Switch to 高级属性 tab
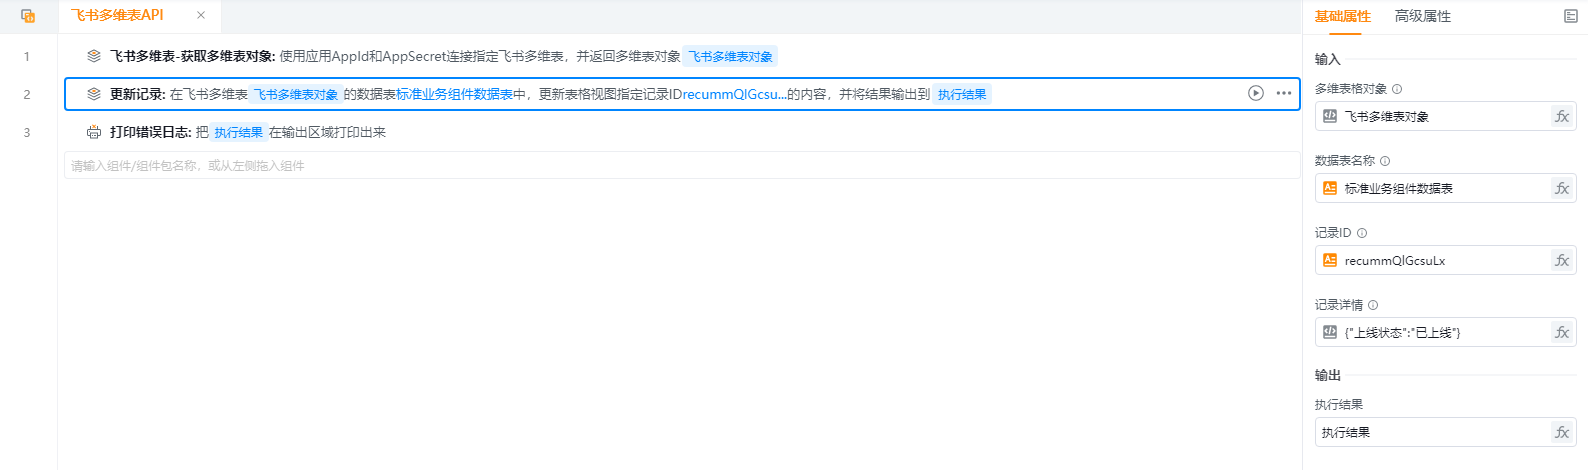Viewport: 1588px width, 470px height. (1422, 16)
